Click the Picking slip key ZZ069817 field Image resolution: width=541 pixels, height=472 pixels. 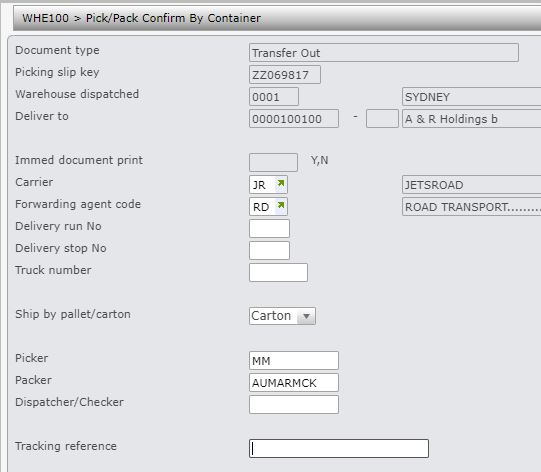point(285,75)
